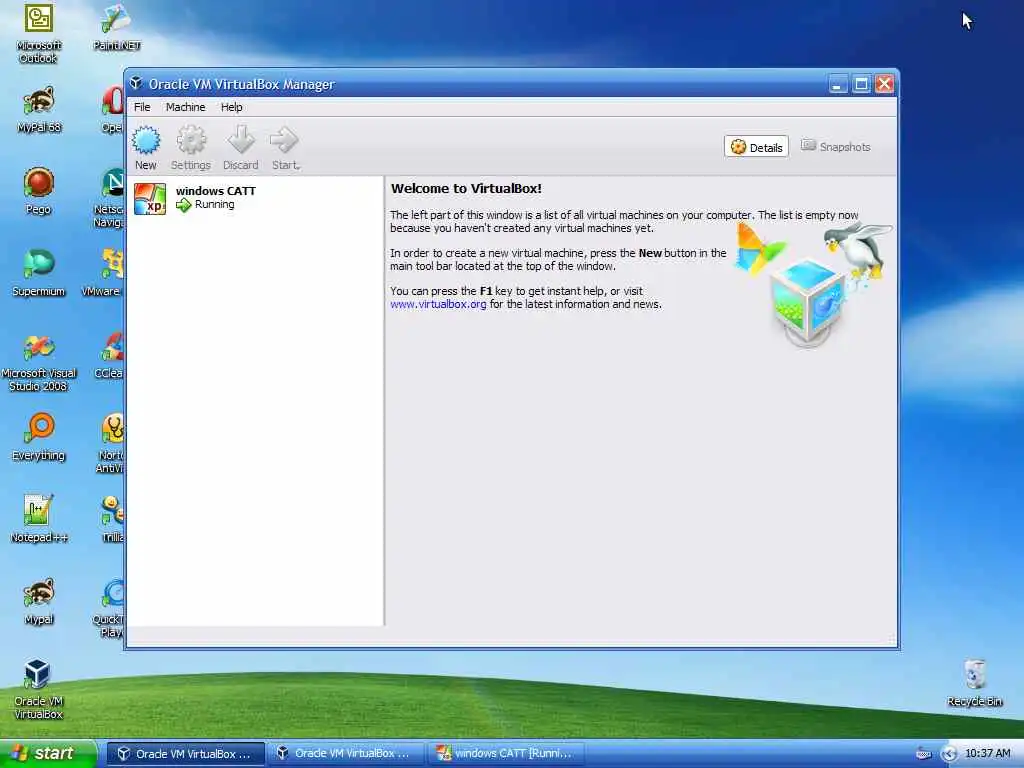Switch to windows CATT [Running] taskbar button

click(x=505, y=754)
